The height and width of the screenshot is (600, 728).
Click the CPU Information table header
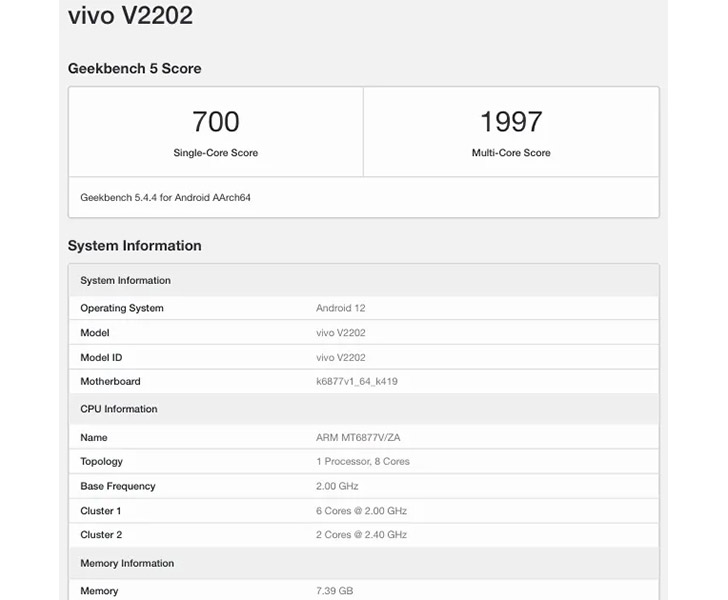(x=364, y=409)
